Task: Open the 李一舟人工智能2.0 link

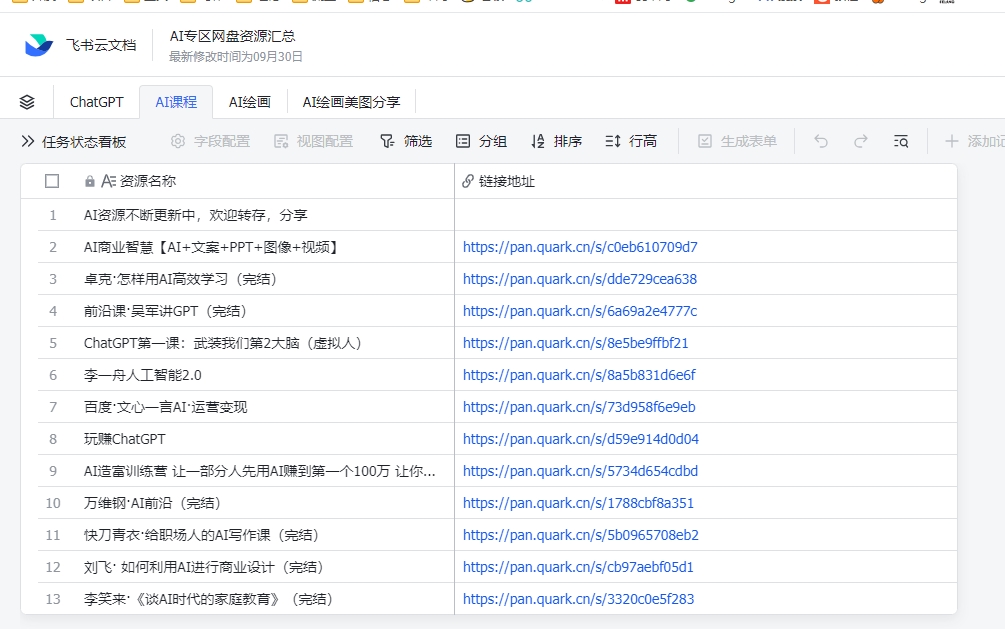Action: click(x=579, y=375)
